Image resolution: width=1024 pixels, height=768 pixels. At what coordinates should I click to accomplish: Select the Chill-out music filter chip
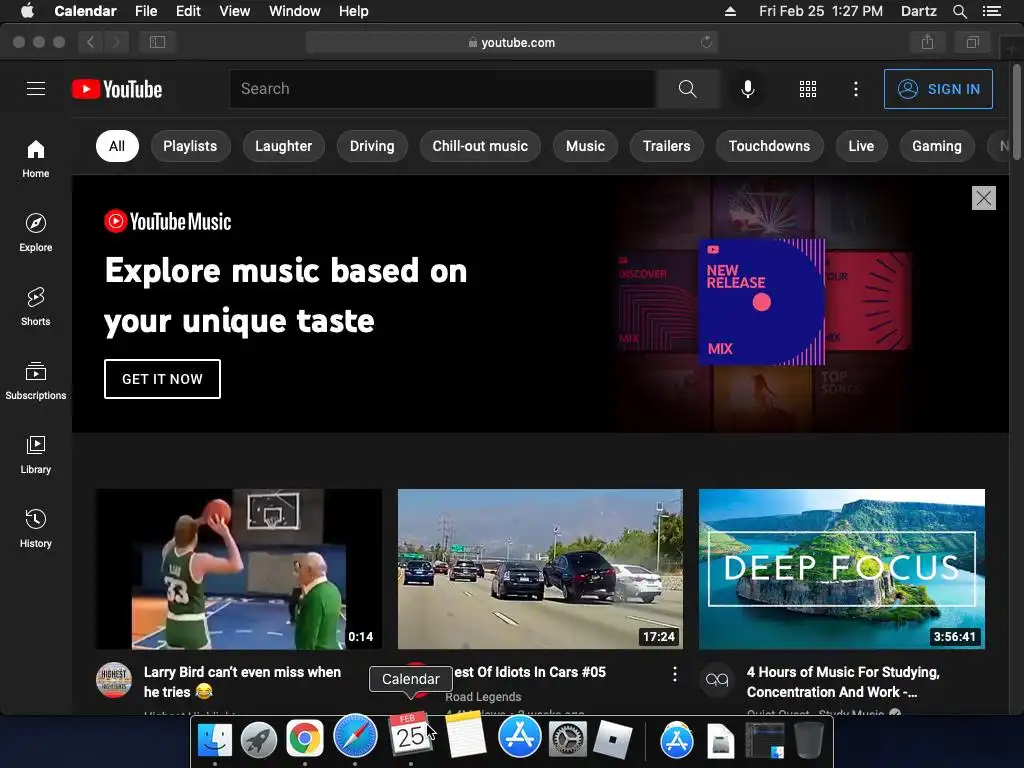480,146
